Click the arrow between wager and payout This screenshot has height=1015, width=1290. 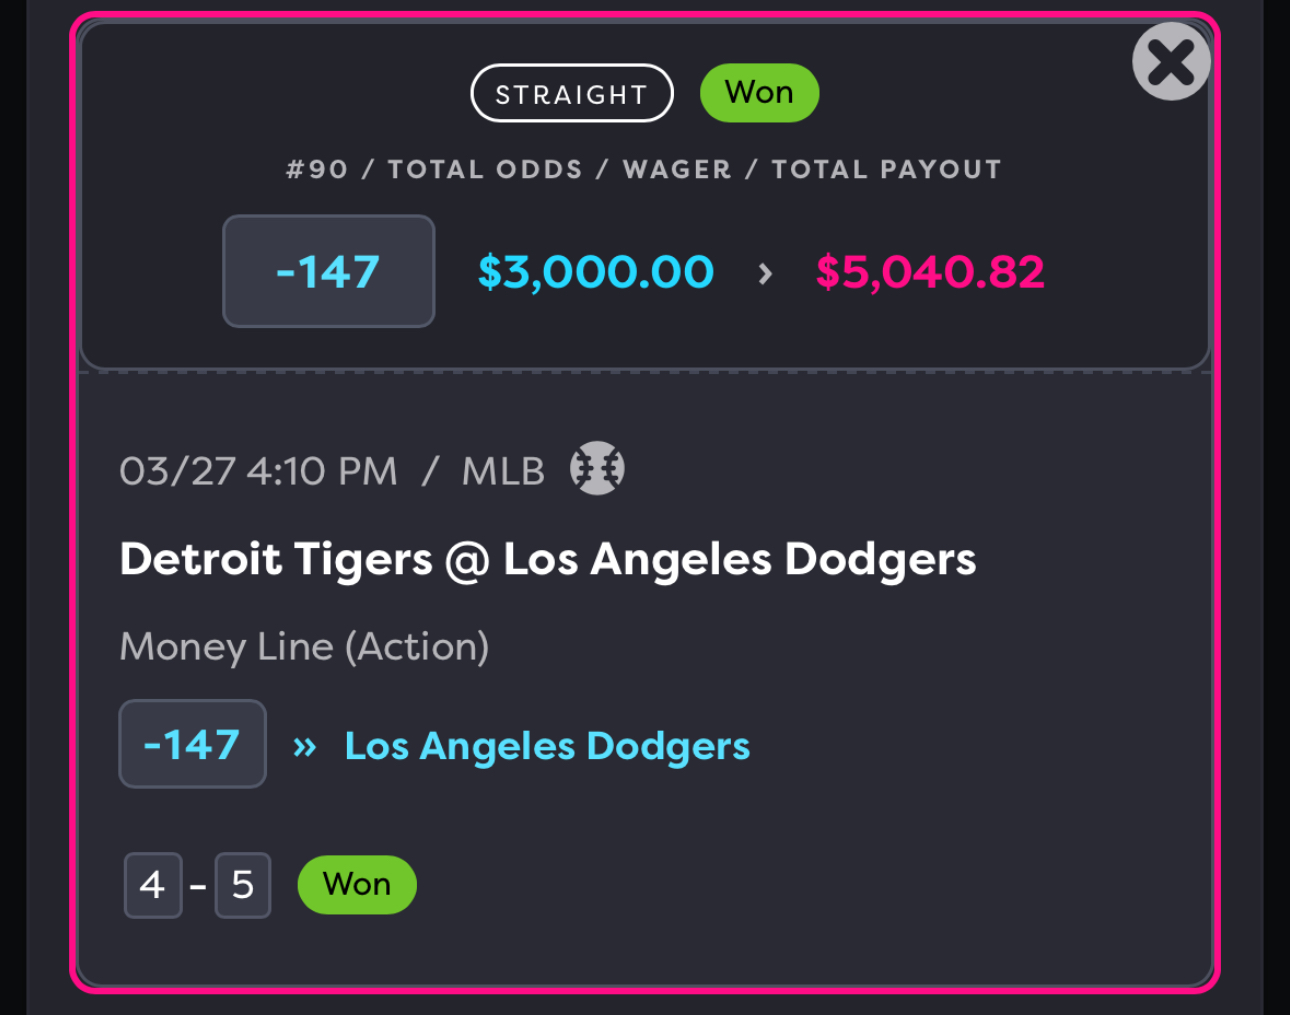pyautogui.click(x=765, y=273)
